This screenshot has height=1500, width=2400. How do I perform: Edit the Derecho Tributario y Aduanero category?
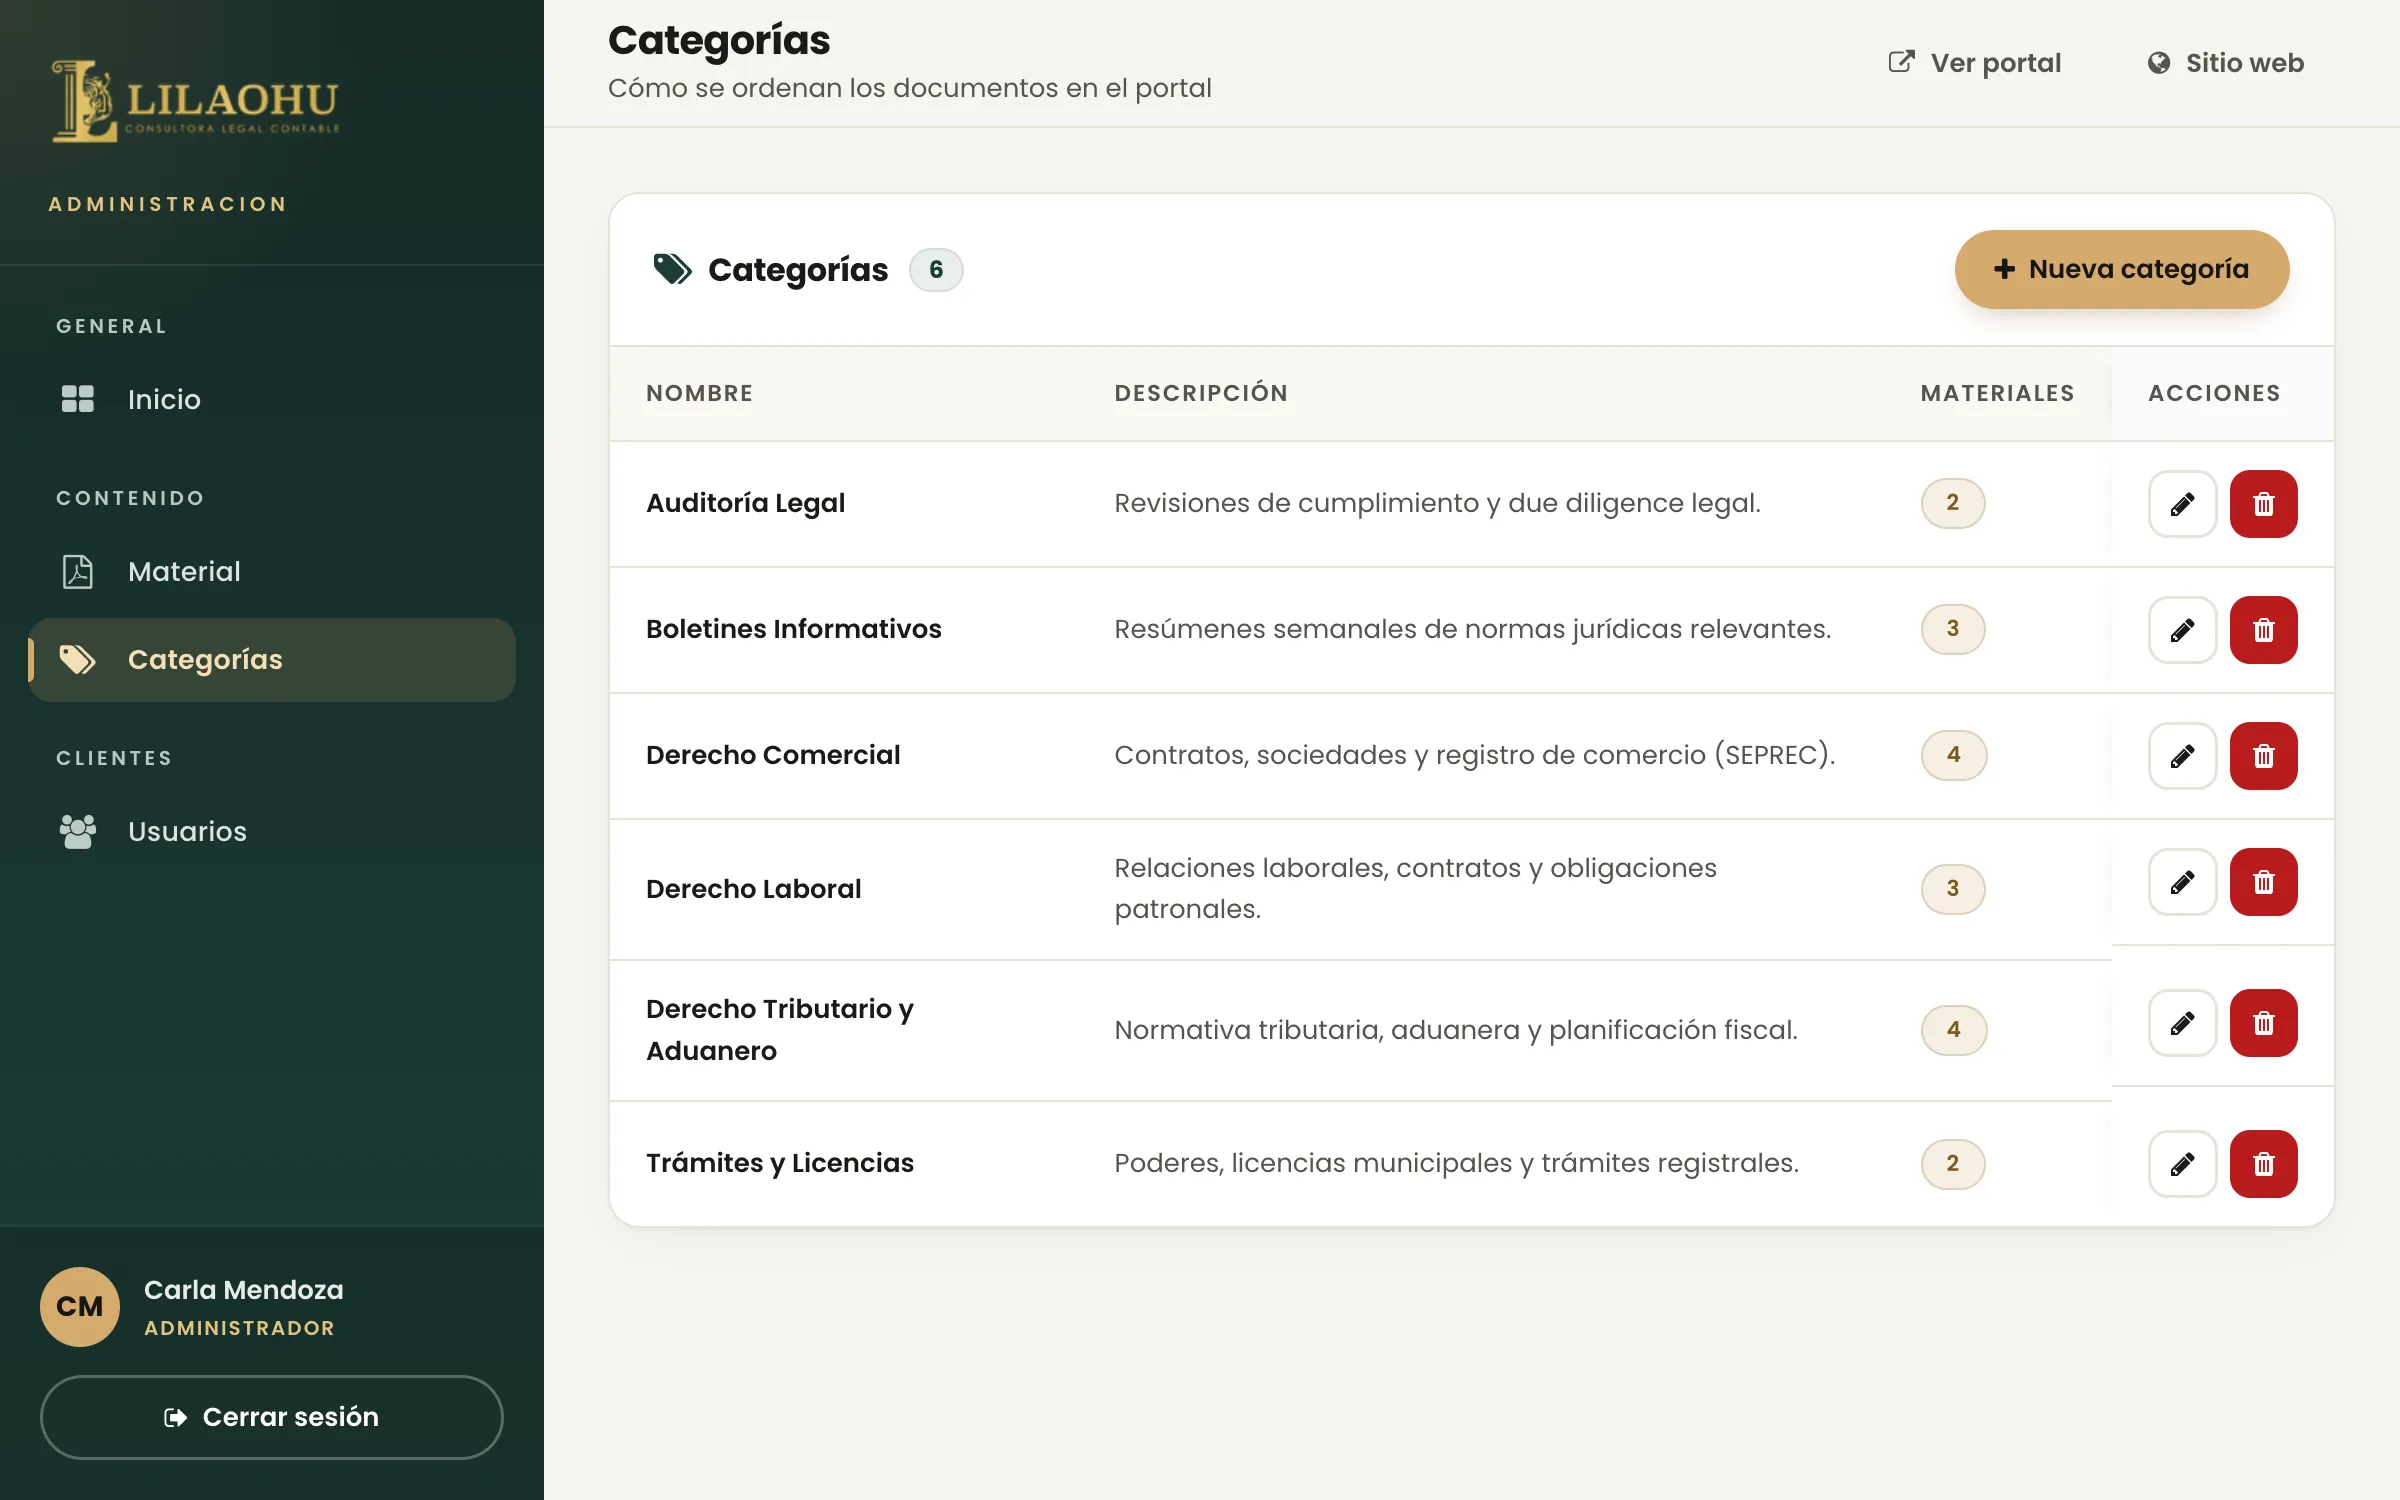2182,1023
